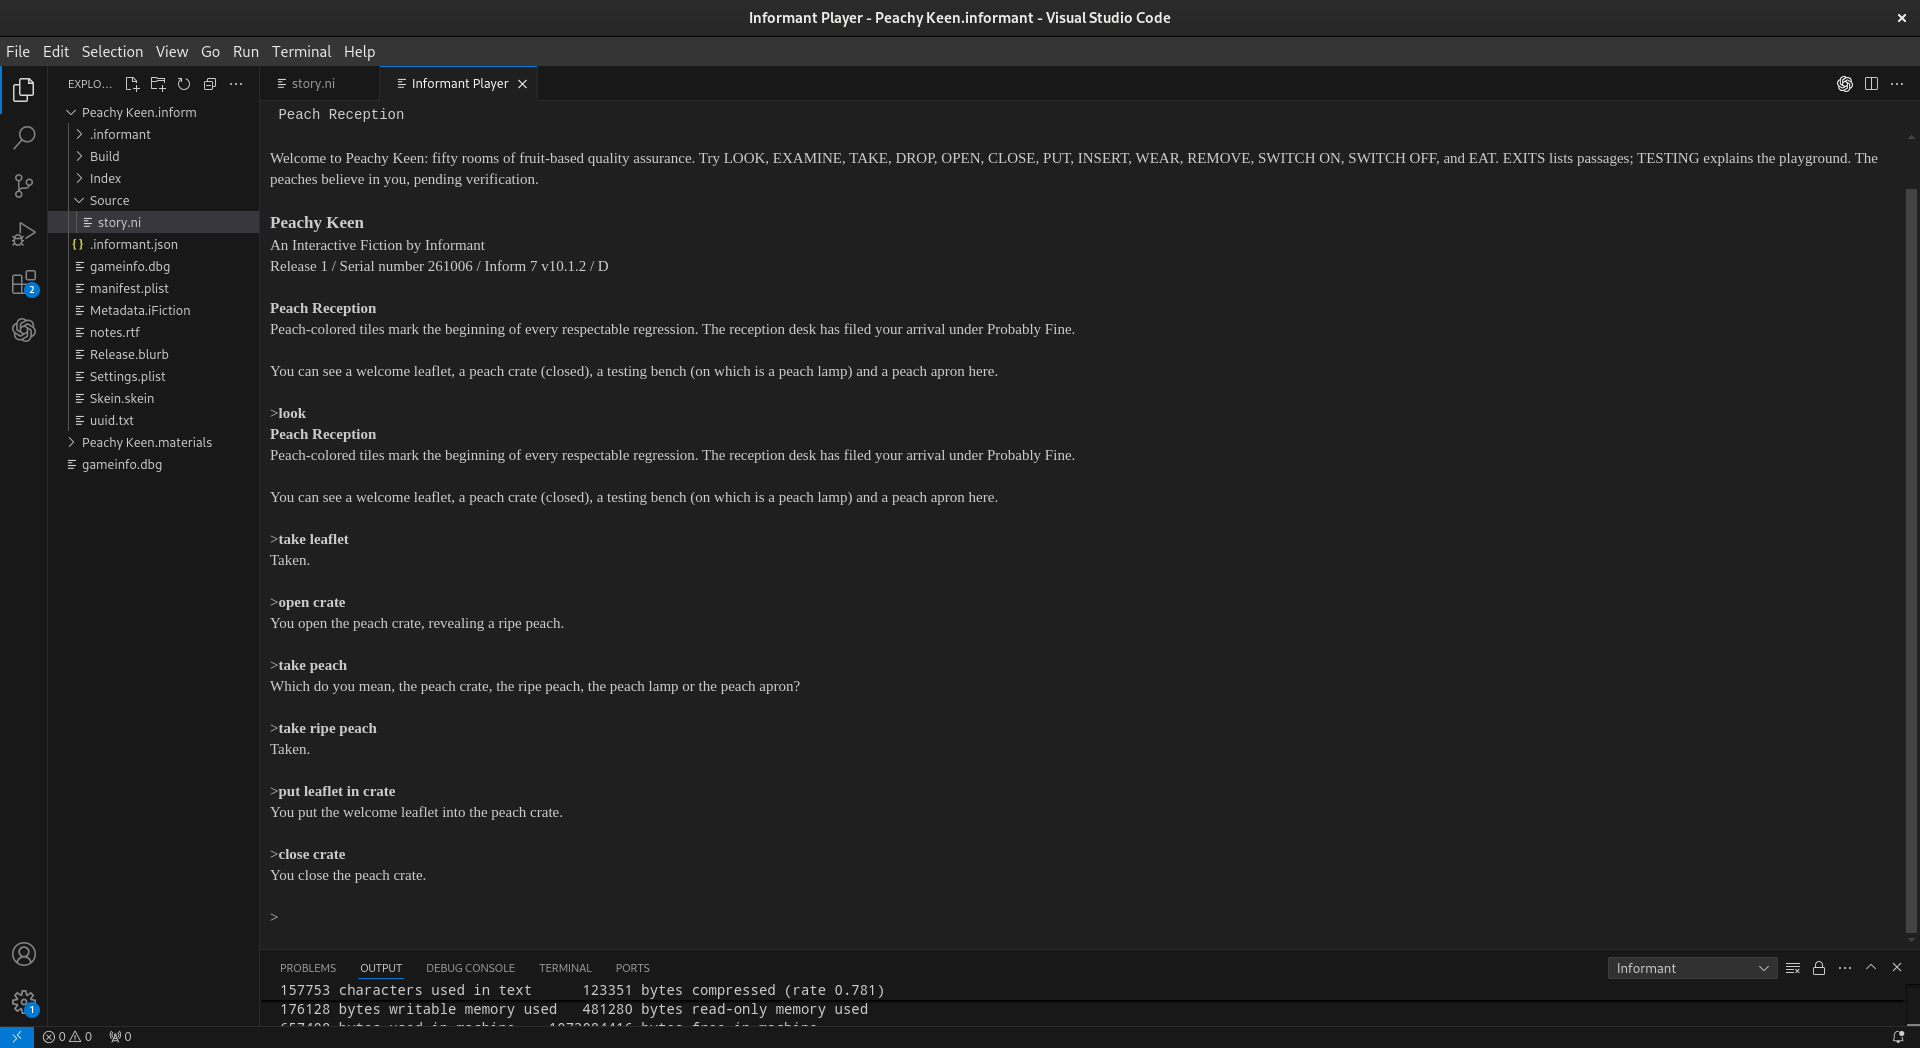
Task: Open the Search view in the activity bar
Action: click(24, 138)
